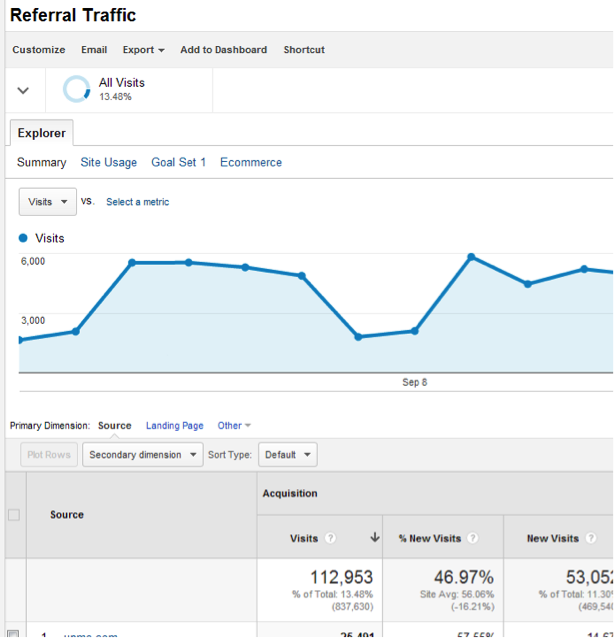Check the first row's checkbox
614x638 pixels.
click(x=13, y=634)
